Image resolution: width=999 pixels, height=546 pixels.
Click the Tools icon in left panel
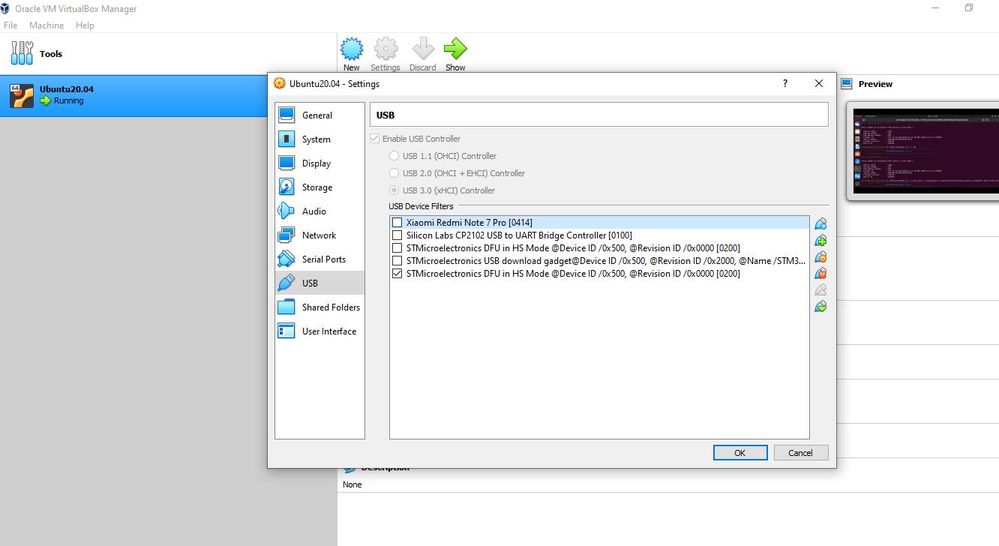22,54
